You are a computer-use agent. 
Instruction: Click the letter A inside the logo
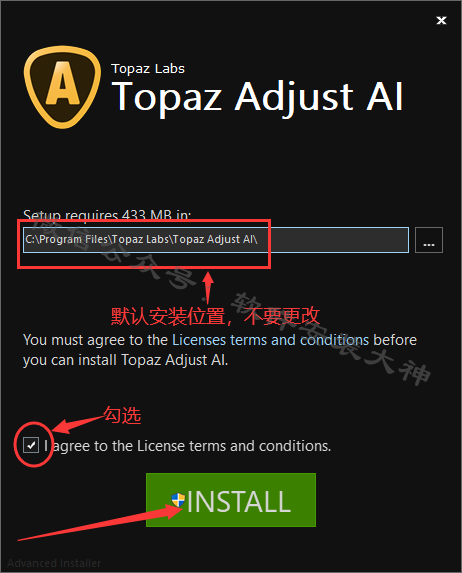(63, 83)
